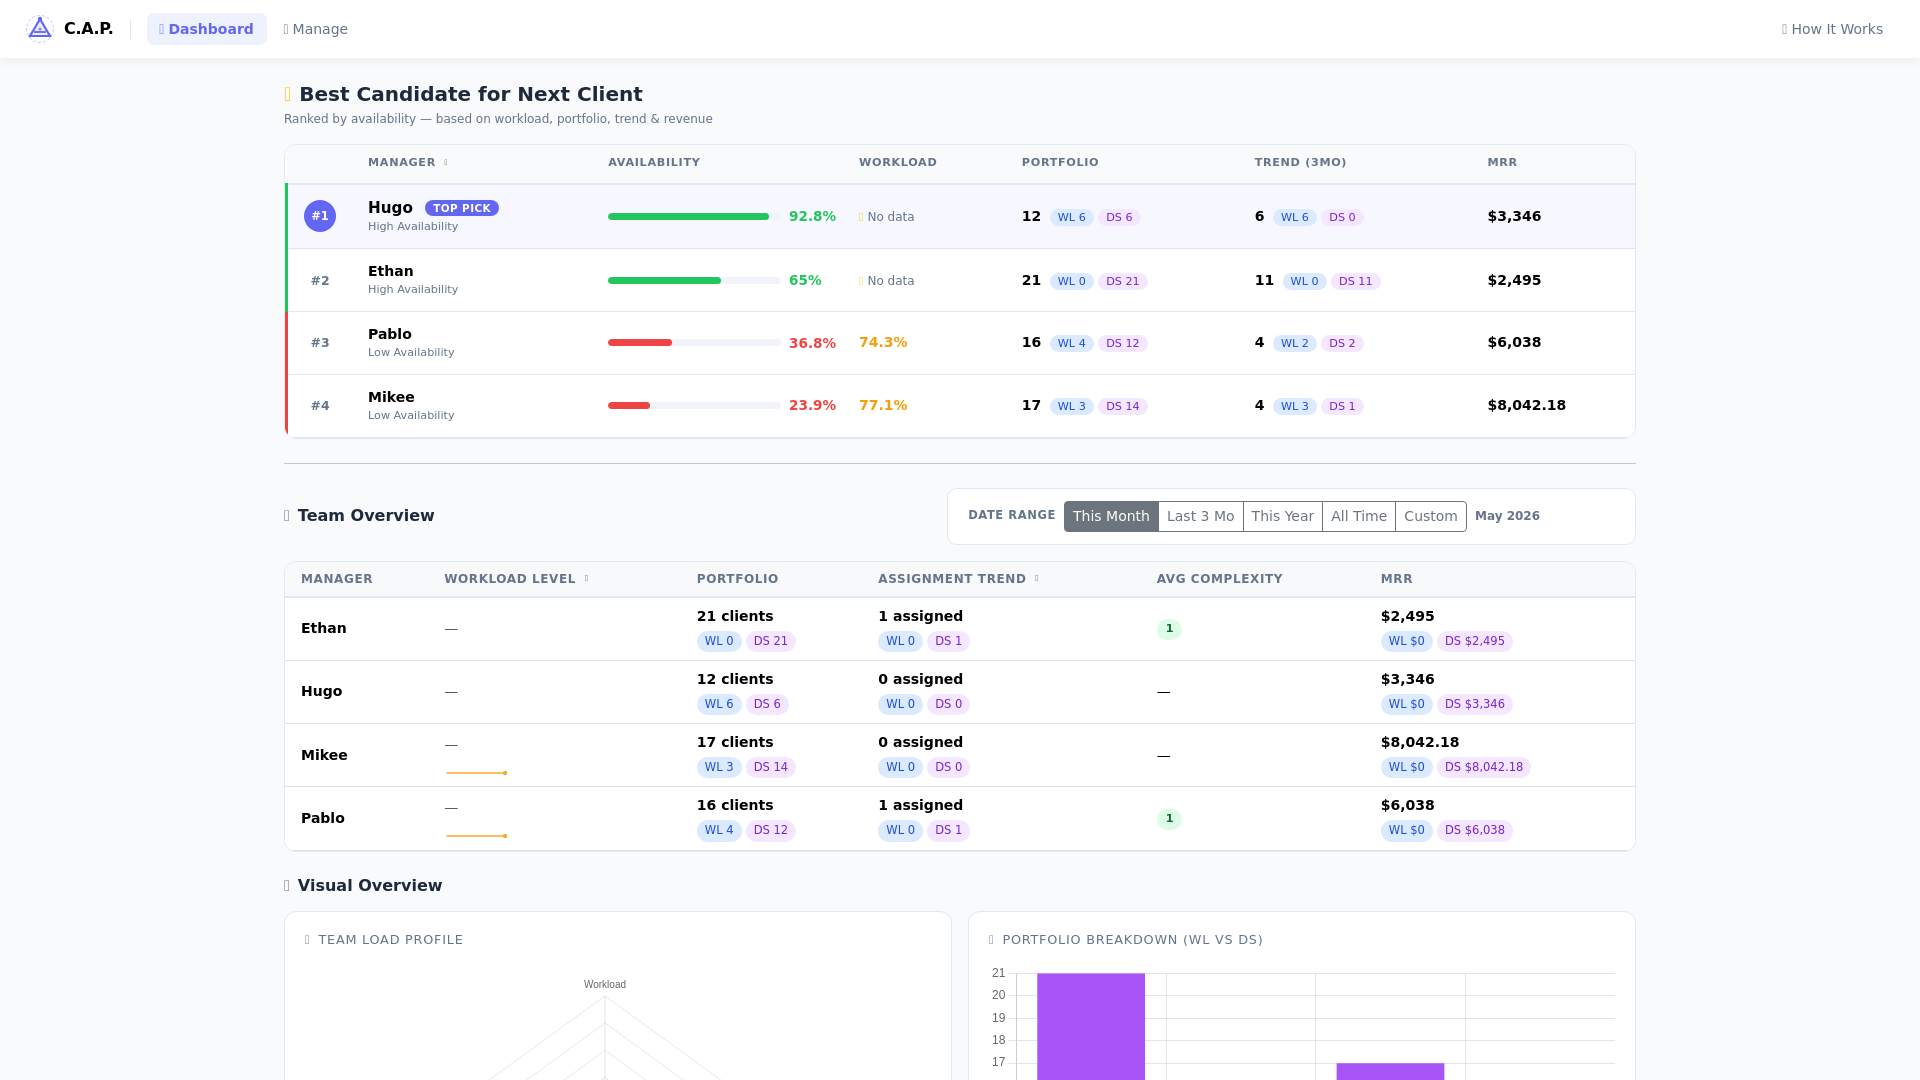This screenshot has width=1920, height=1080.
Task: Click the WL 4 badge in Pablo's ranking row
Action: click(x=1071, y=343)
